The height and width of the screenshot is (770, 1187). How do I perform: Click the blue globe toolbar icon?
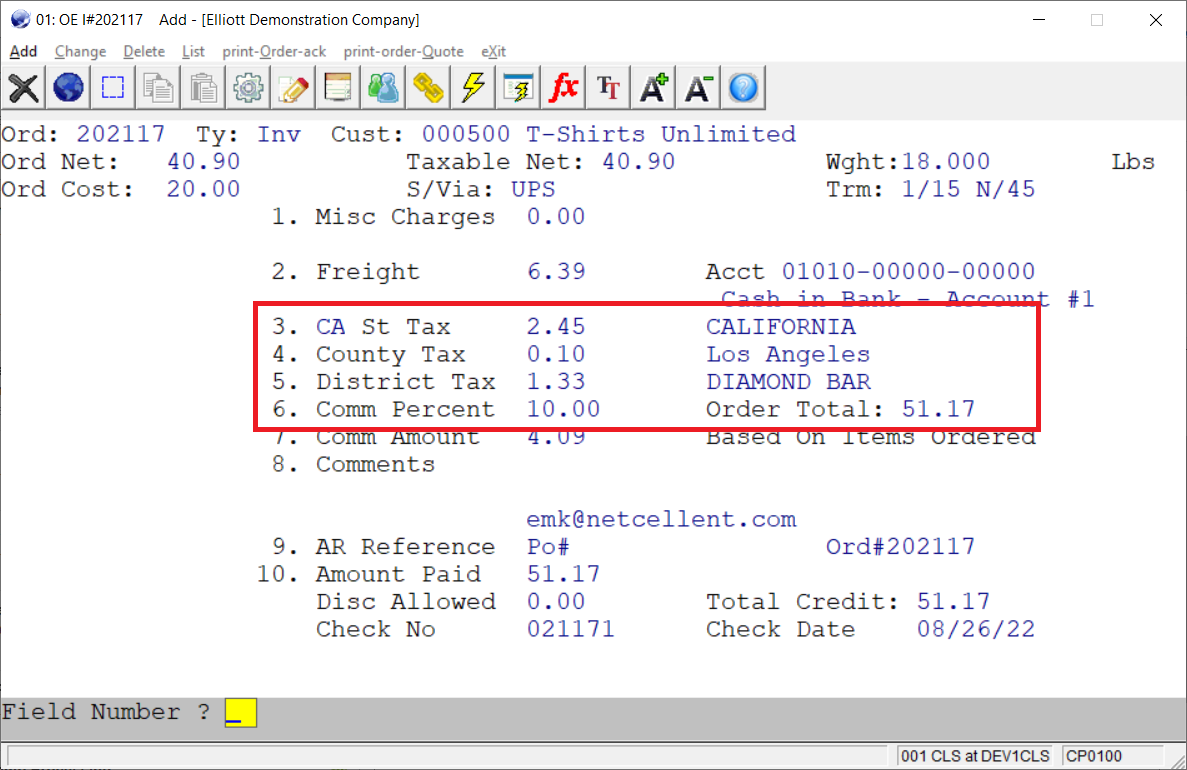(x=68, y=88)
